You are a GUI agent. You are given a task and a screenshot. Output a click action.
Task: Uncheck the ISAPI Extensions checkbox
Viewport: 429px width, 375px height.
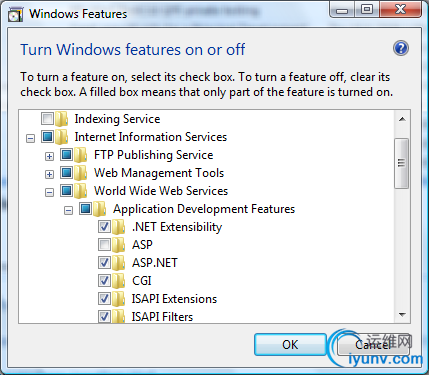click(x=104, y=299)
